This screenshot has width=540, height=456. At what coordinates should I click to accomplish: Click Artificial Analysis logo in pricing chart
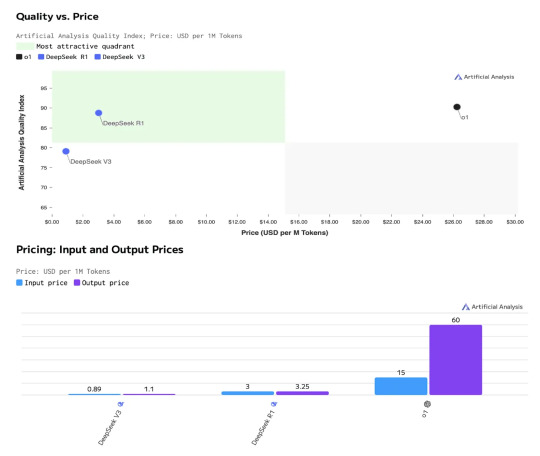click(492, 307)
